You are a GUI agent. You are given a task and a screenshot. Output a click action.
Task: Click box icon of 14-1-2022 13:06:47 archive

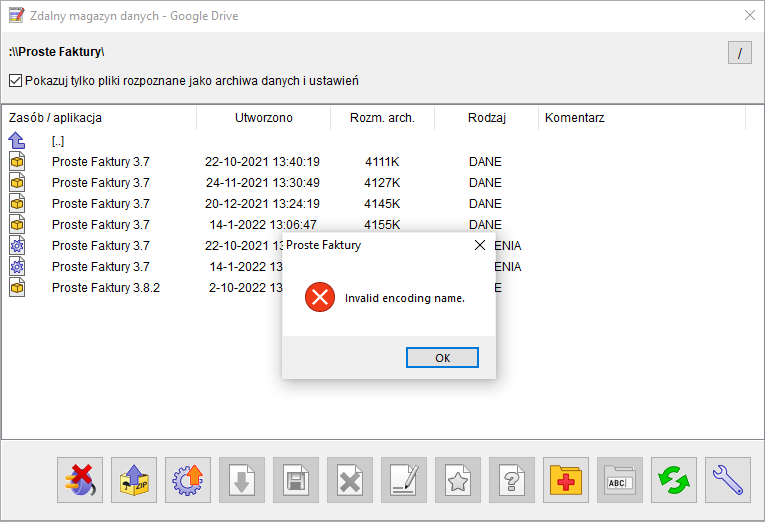(17, 224)
